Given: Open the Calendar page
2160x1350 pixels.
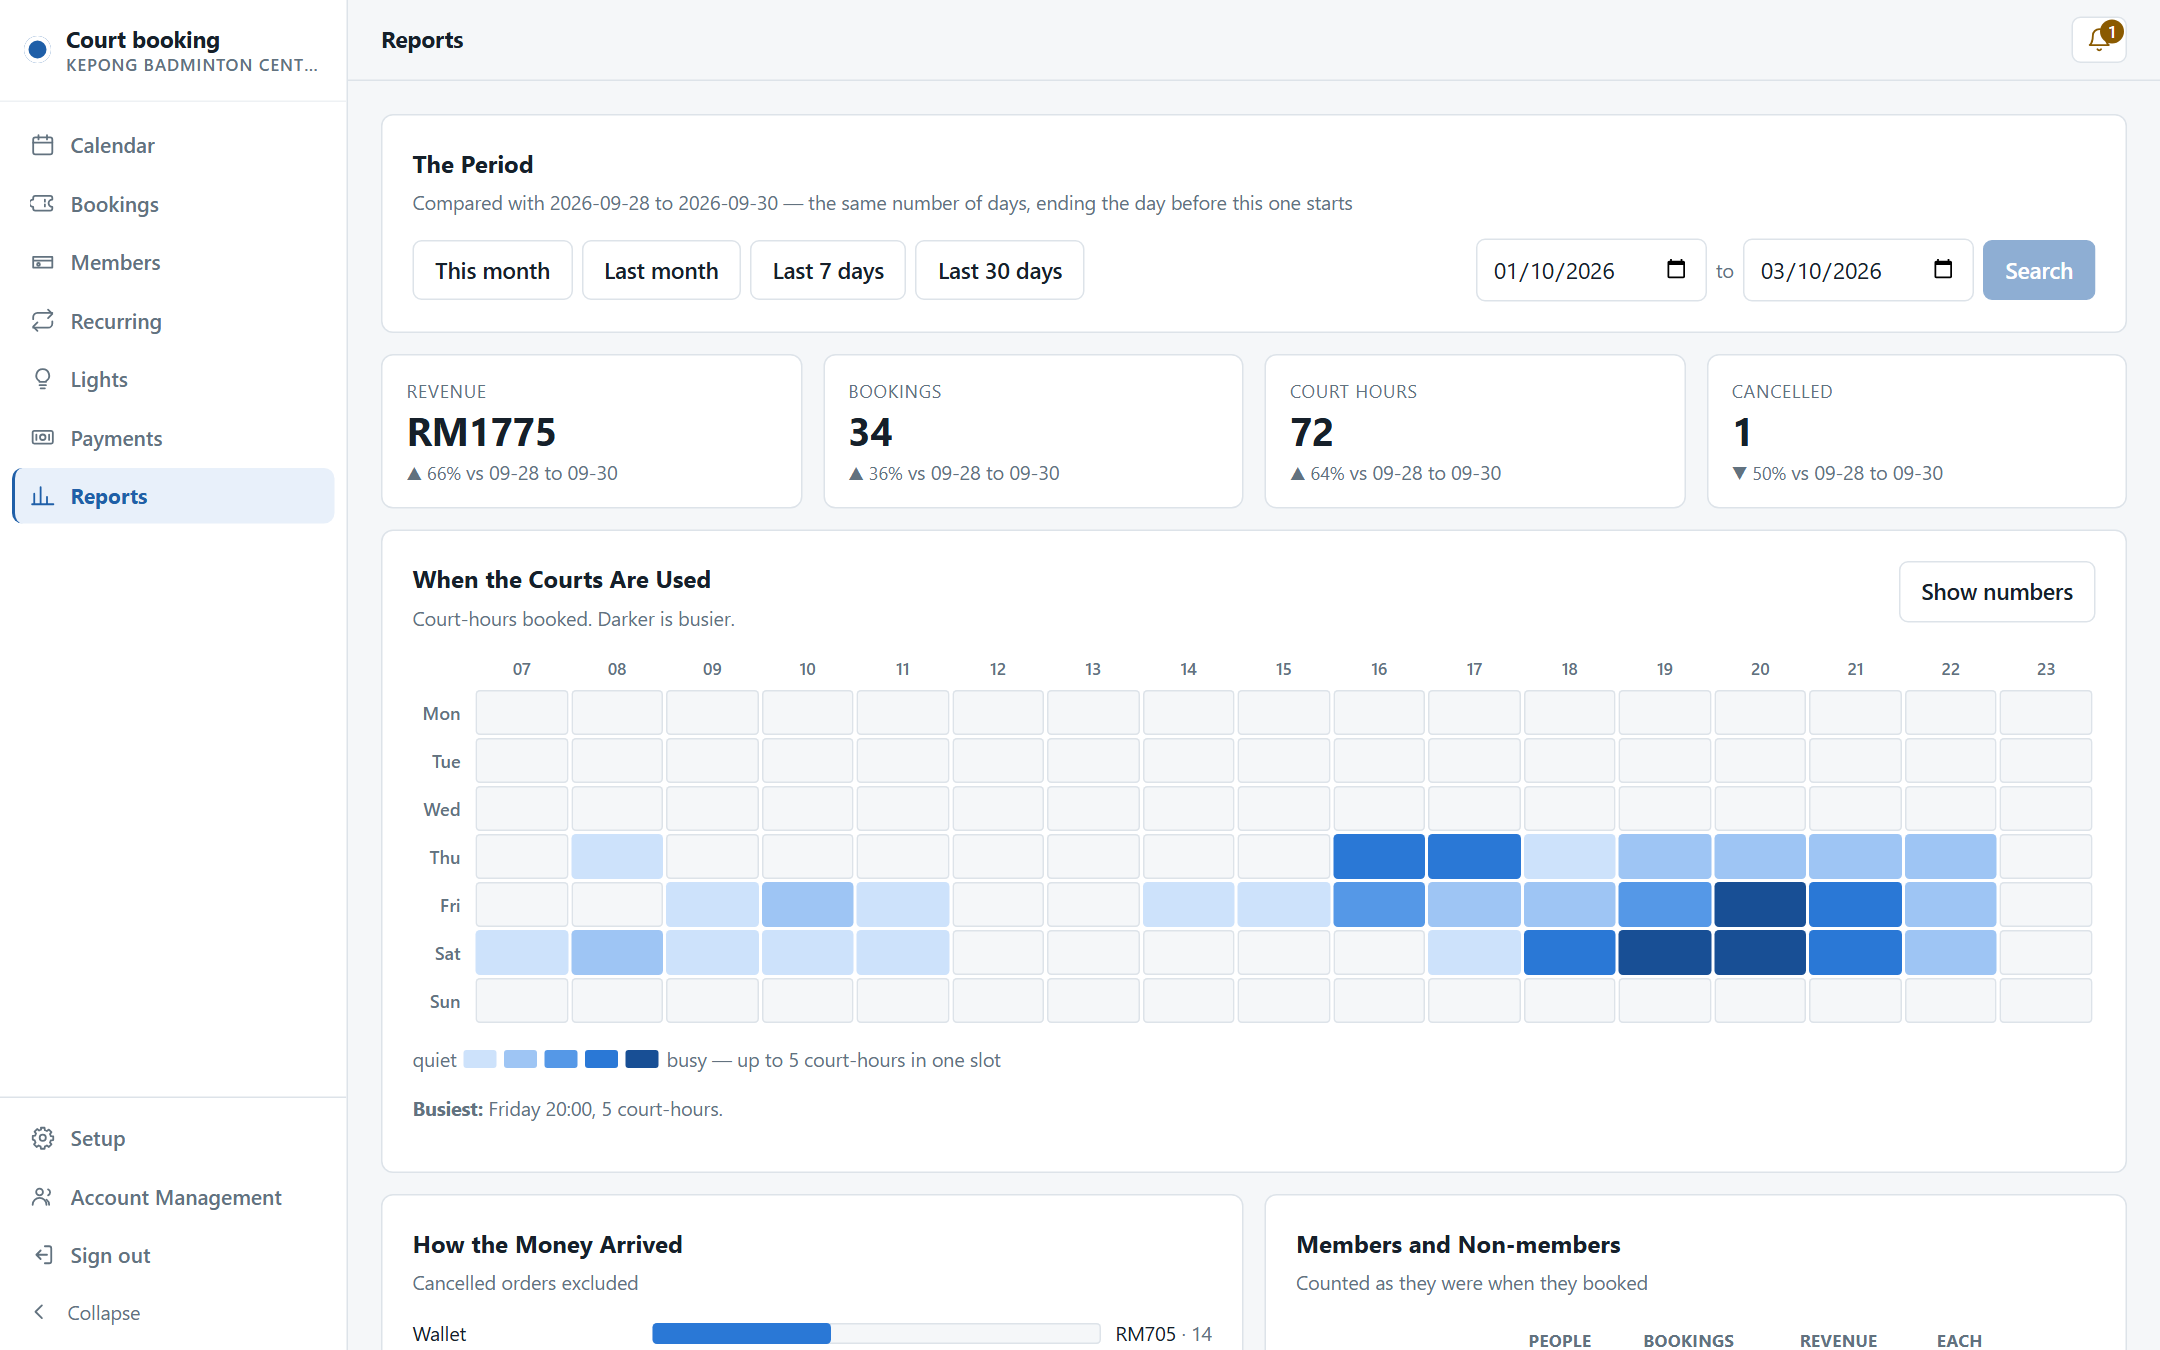Looking at the screenshot, I should pyautogui.click(x=173, y=145).
